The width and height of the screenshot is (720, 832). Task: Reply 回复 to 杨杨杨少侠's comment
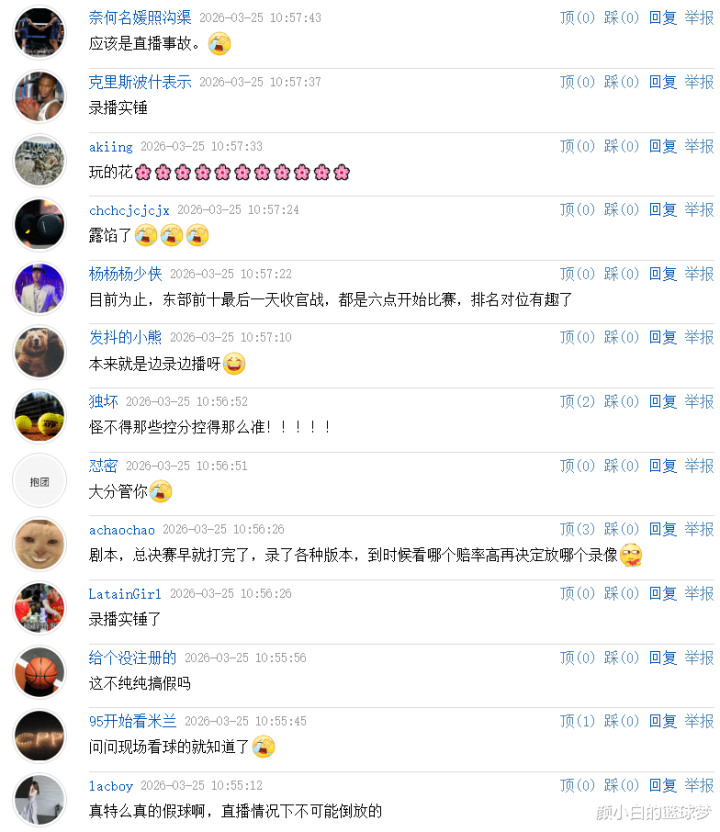click(663, 274)
